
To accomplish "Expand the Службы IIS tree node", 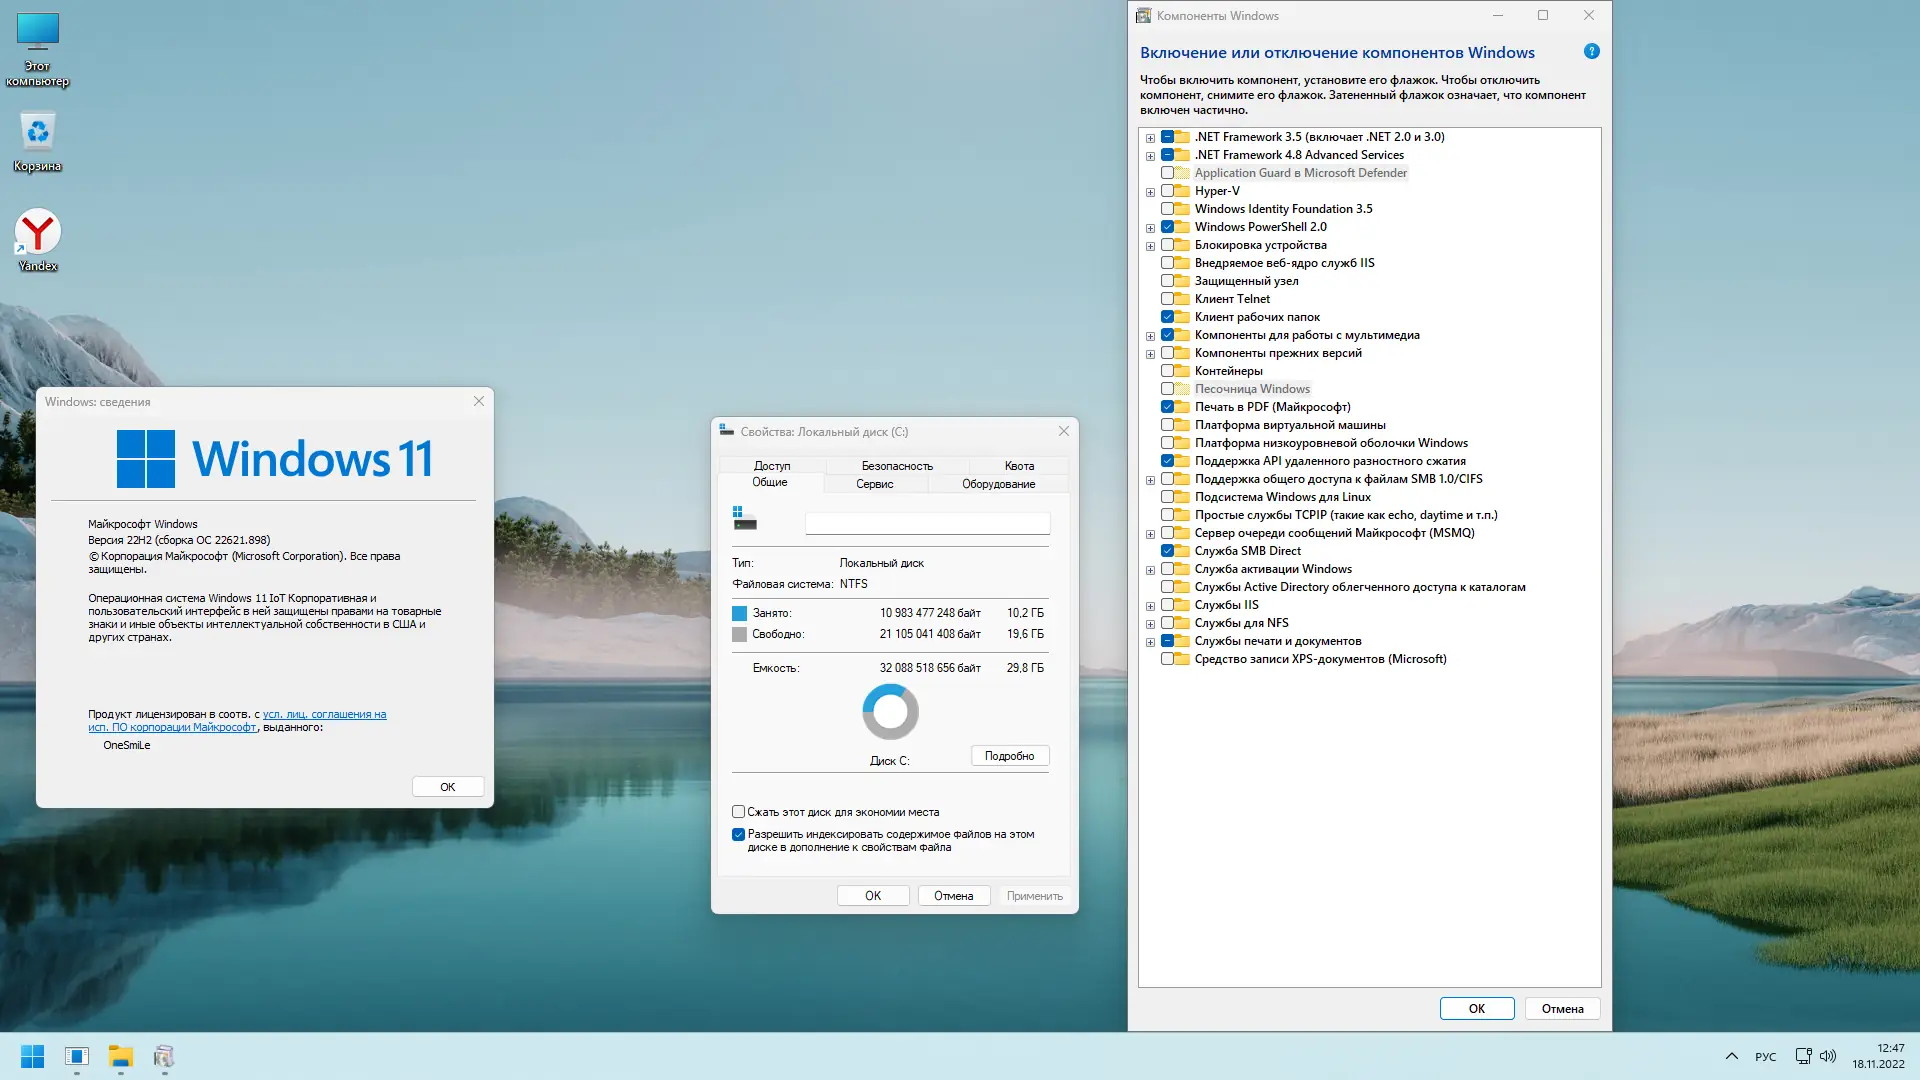I will pyautogui.click(x=1150, y=606).
